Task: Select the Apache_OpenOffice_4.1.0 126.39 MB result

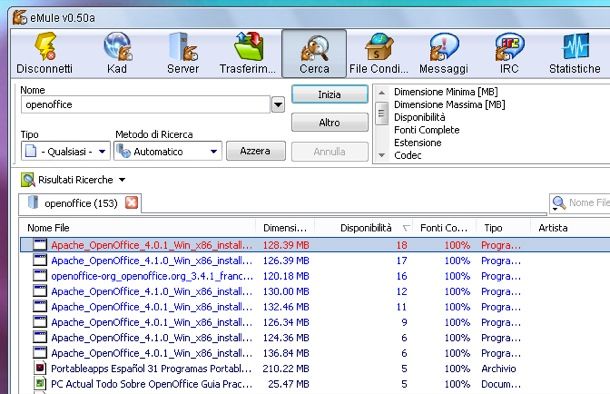Action: tap(315, 260)
